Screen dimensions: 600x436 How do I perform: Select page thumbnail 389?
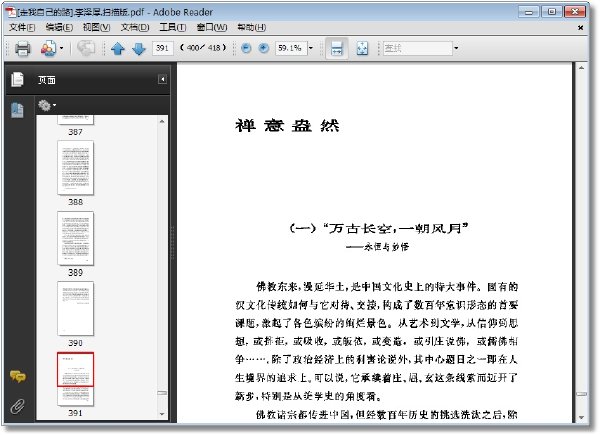[75, 238]
